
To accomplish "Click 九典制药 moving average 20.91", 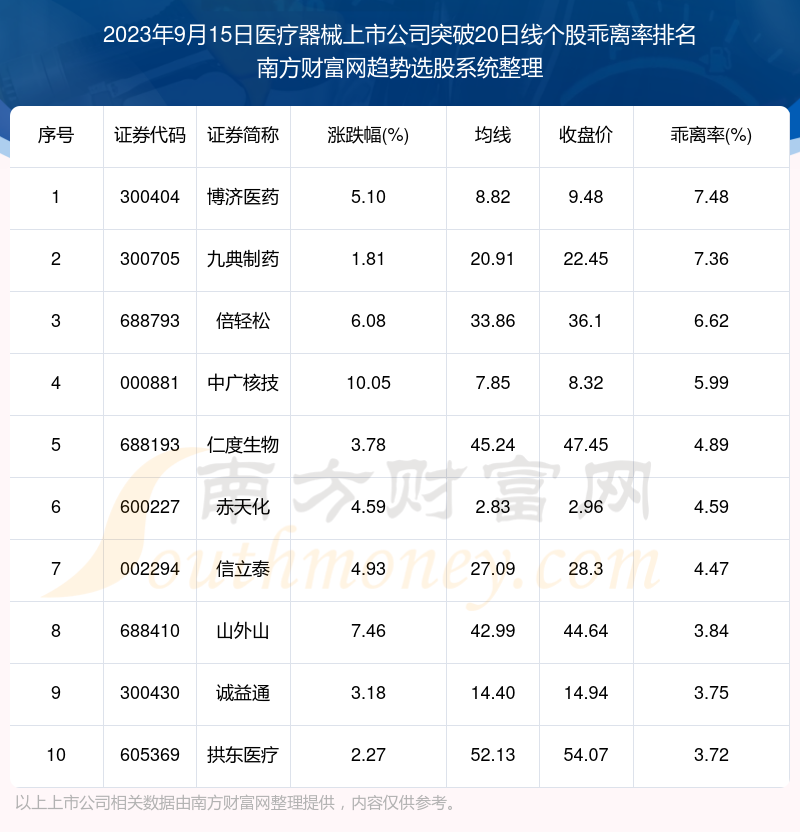I will click(x=493, y=259).
